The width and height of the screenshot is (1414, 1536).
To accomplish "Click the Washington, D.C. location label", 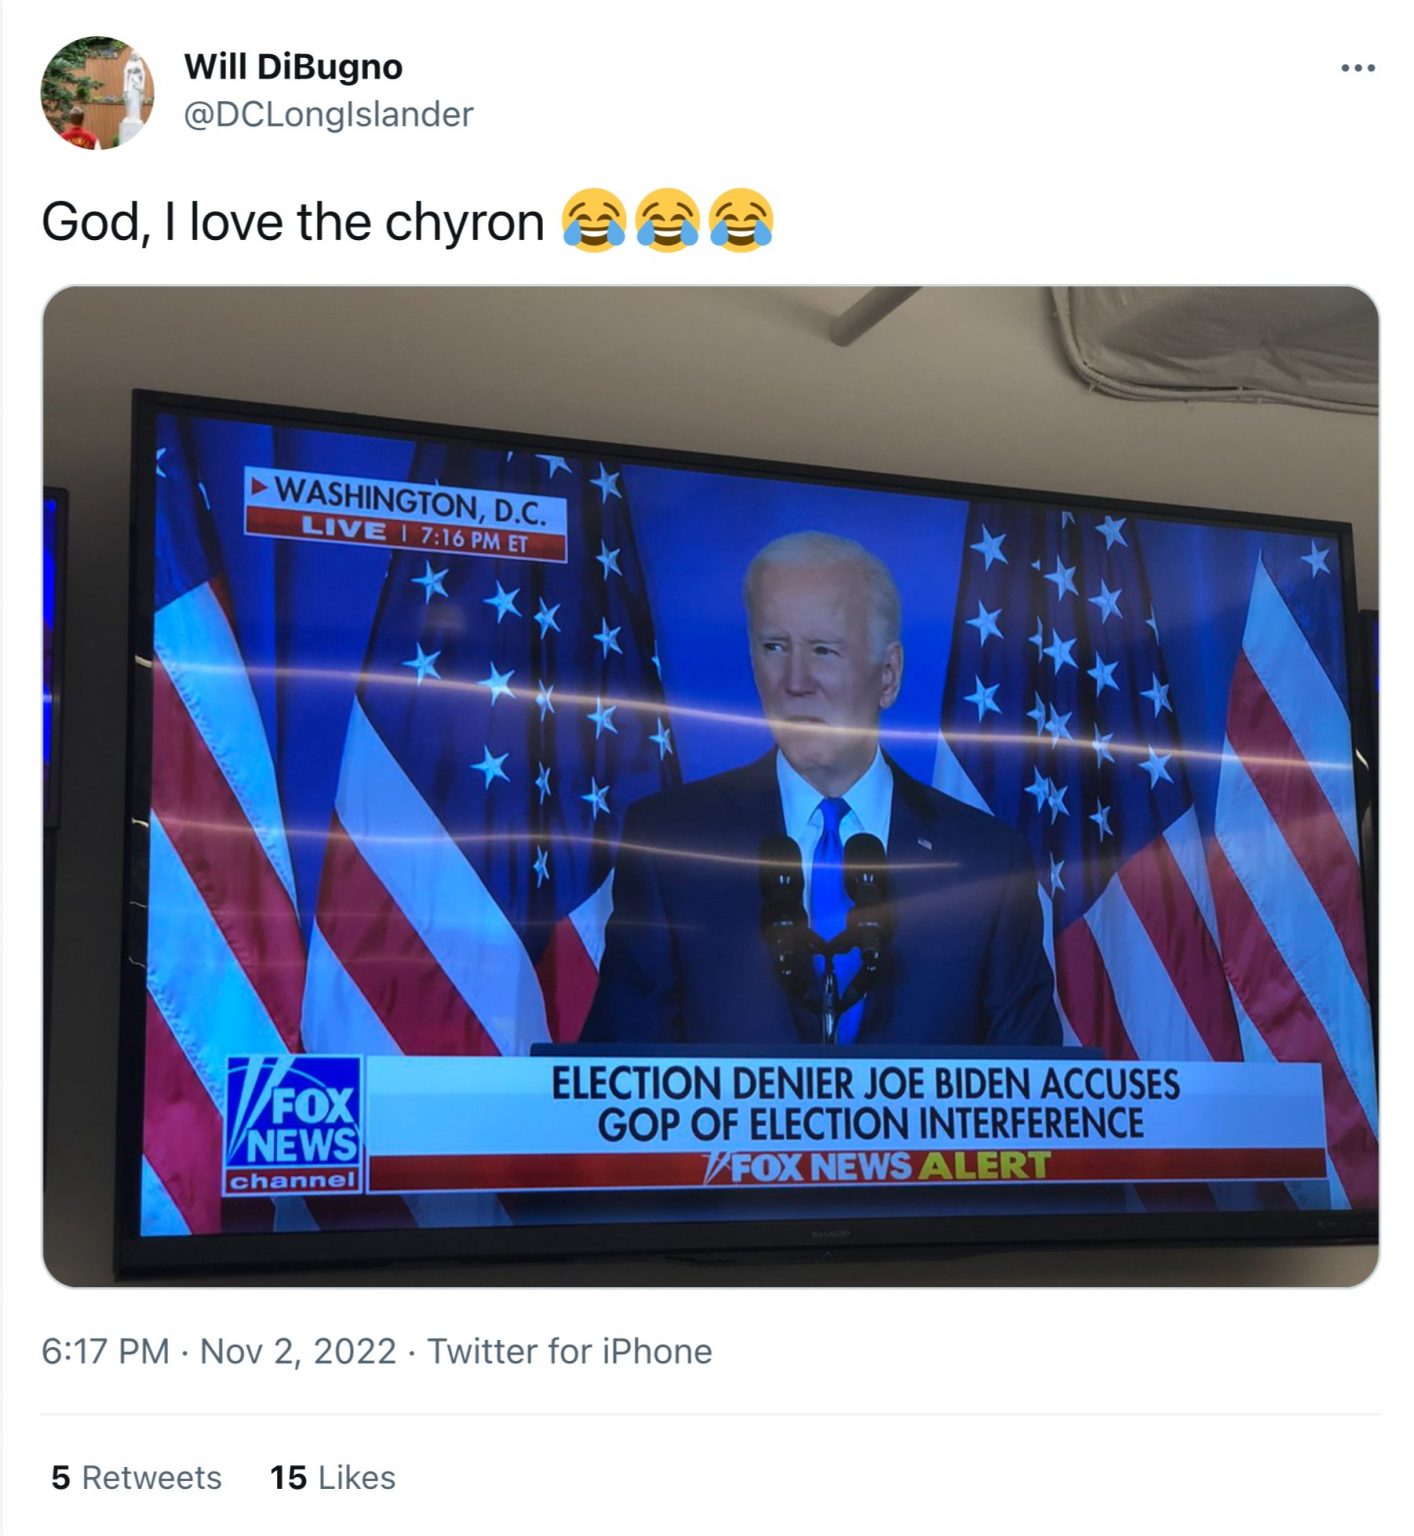I will pos(410,499).
